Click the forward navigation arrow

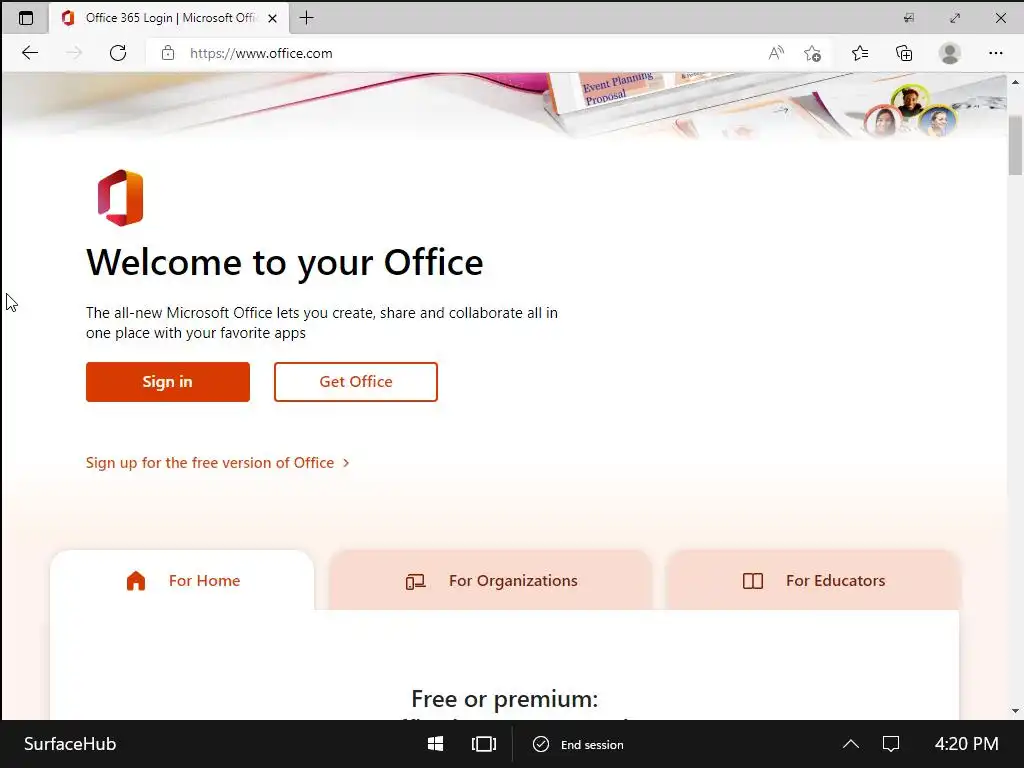(x=74, y=53)
